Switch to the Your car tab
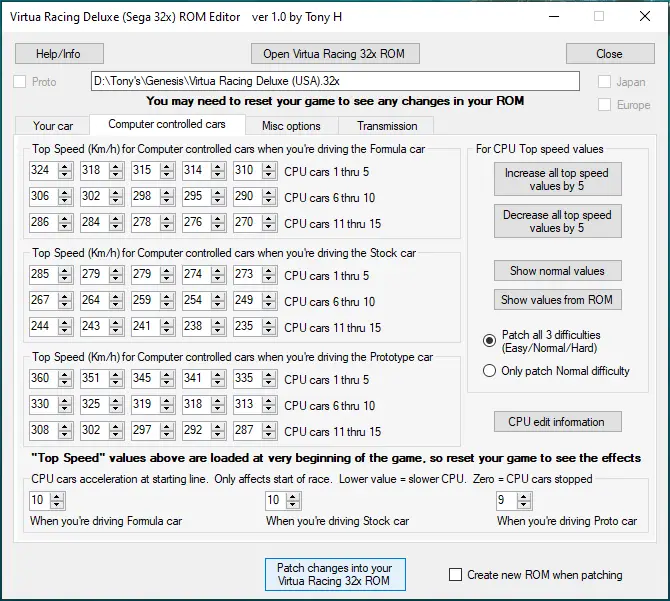This screenshot has height=601, width=670. click(x=53, y=126)
